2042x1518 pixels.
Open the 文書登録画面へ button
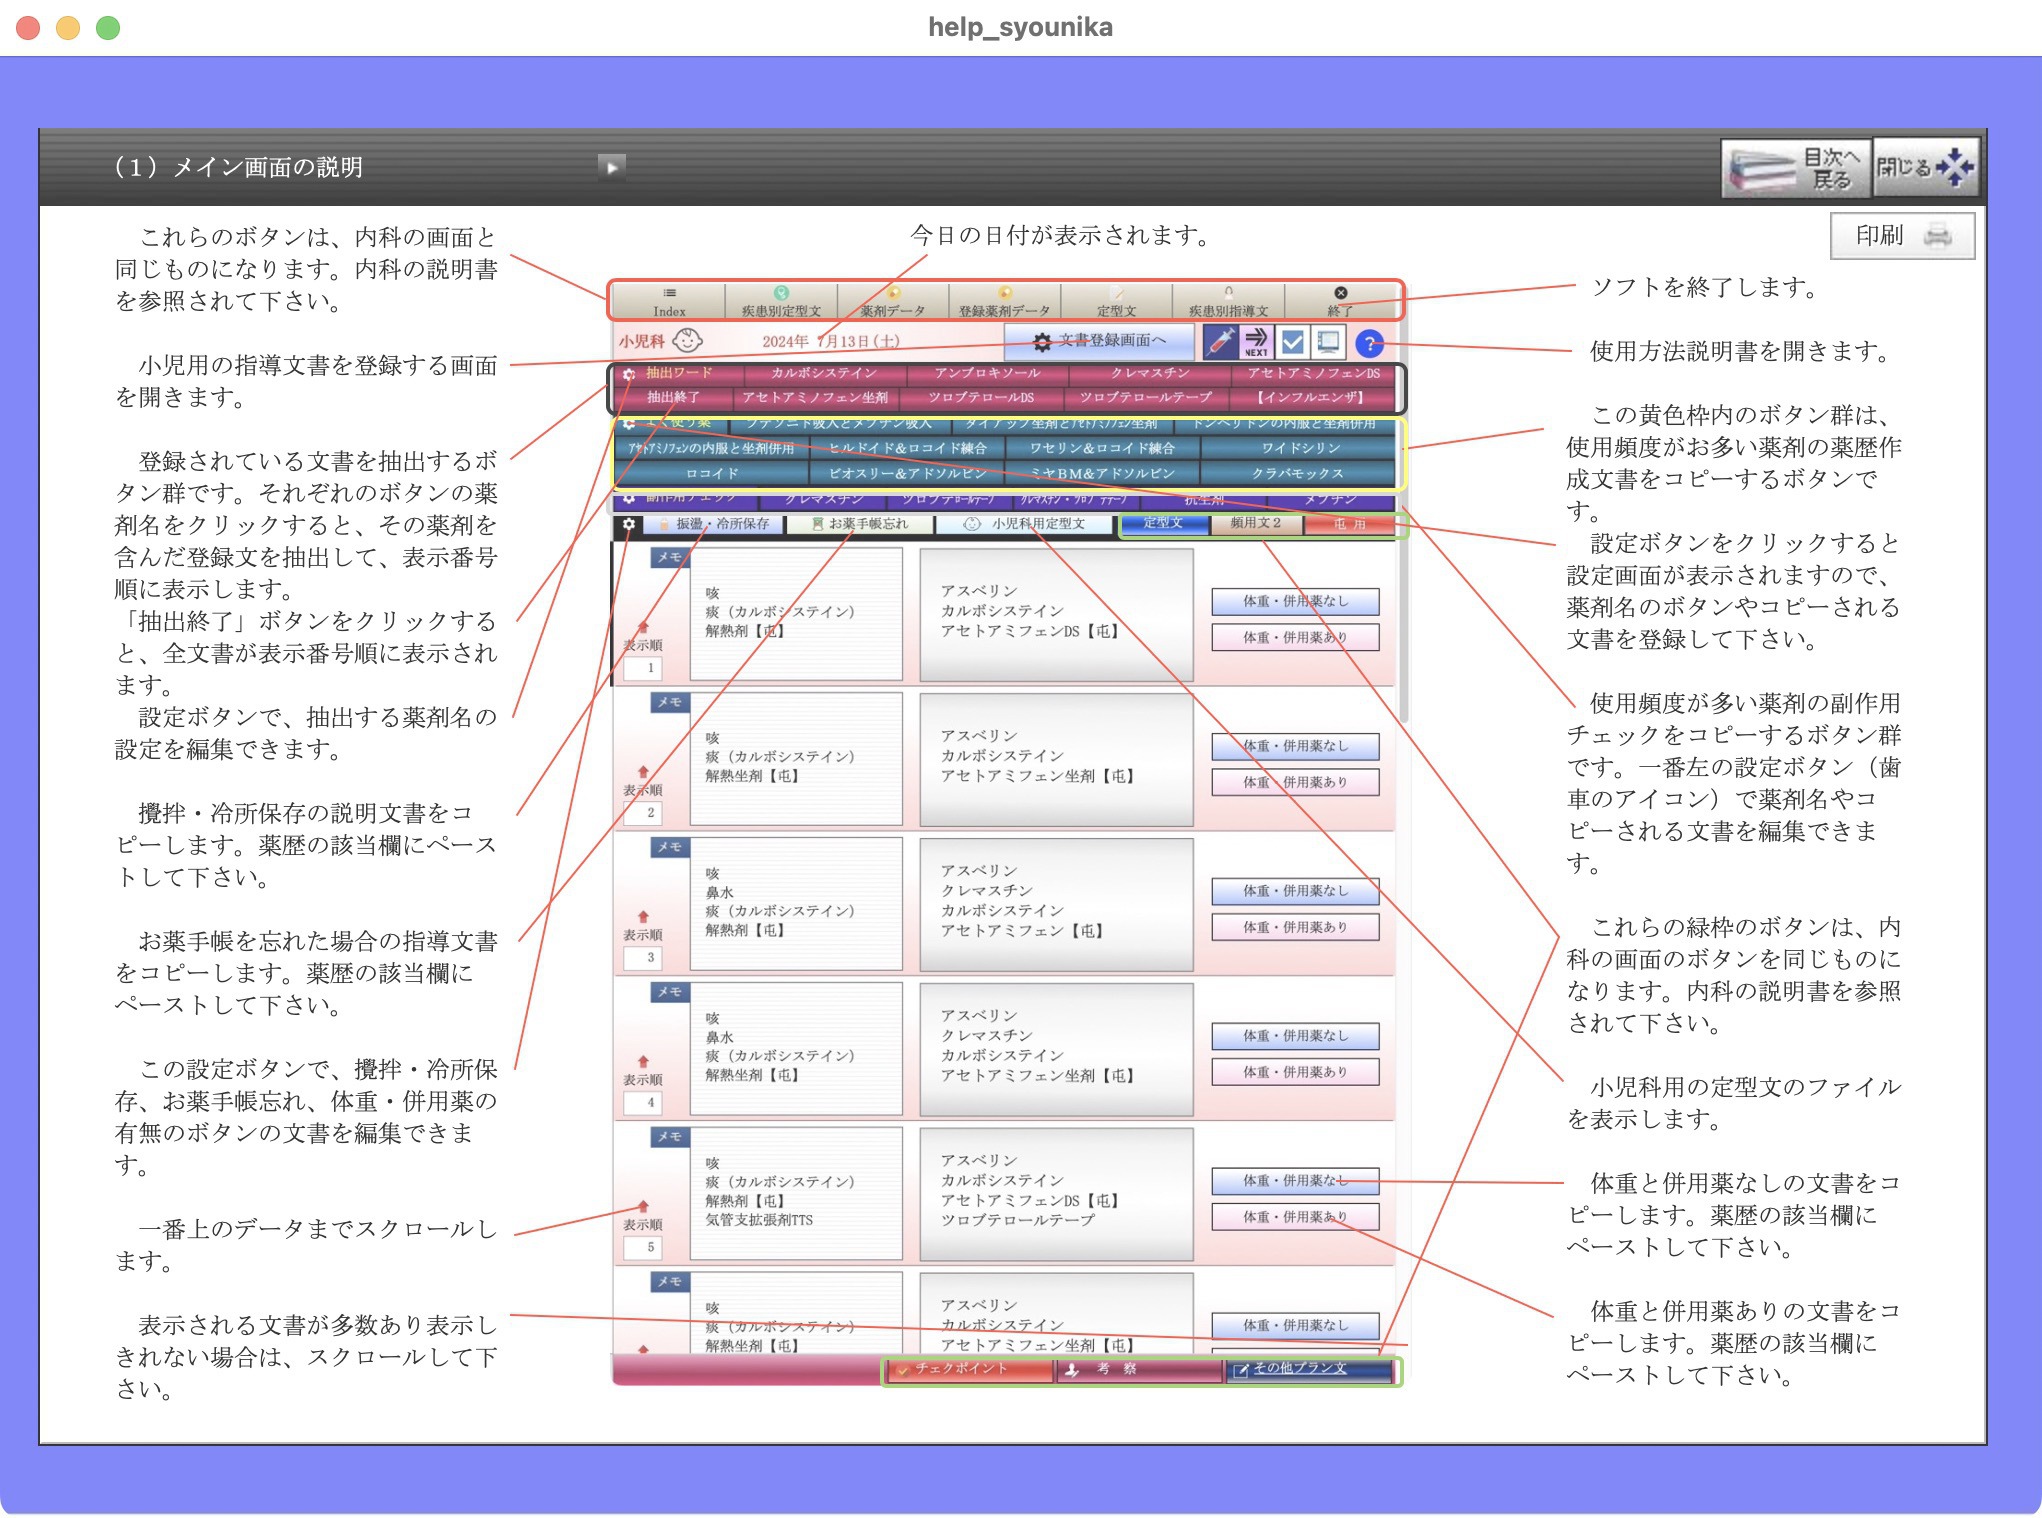pyautogui.click(x=1099, y=341)
